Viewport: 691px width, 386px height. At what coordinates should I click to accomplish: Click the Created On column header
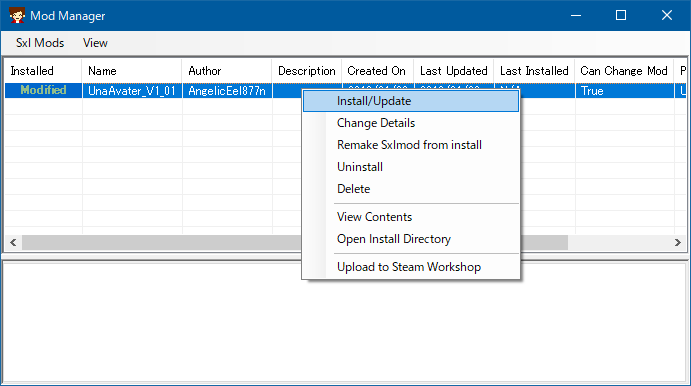378,71
